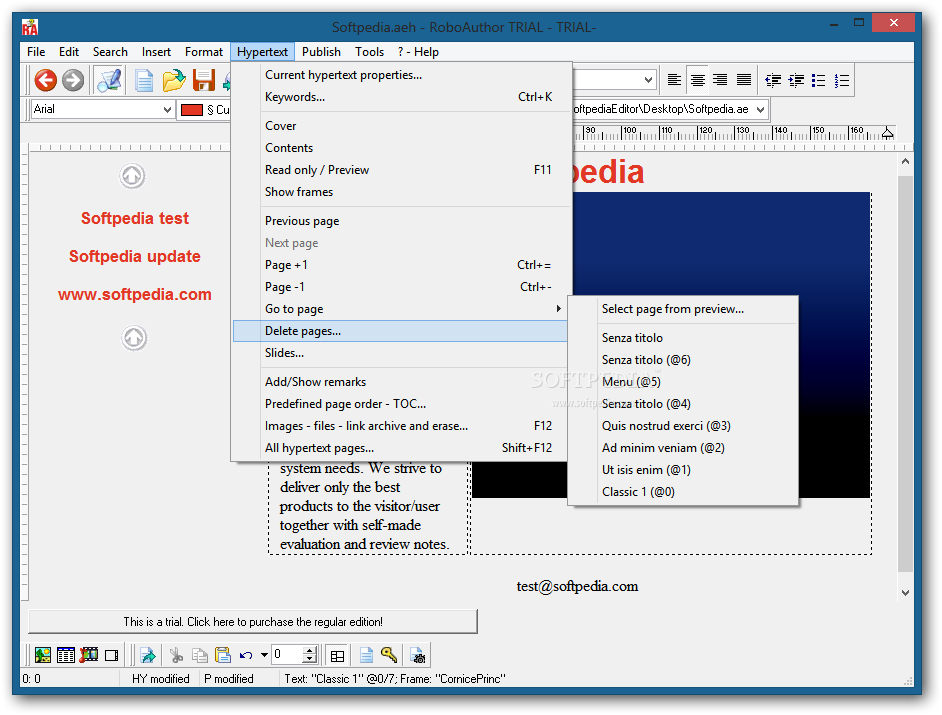Apply numbered list formatting
942x715 pixels.
pyautogui.click(x=842, y=80)
